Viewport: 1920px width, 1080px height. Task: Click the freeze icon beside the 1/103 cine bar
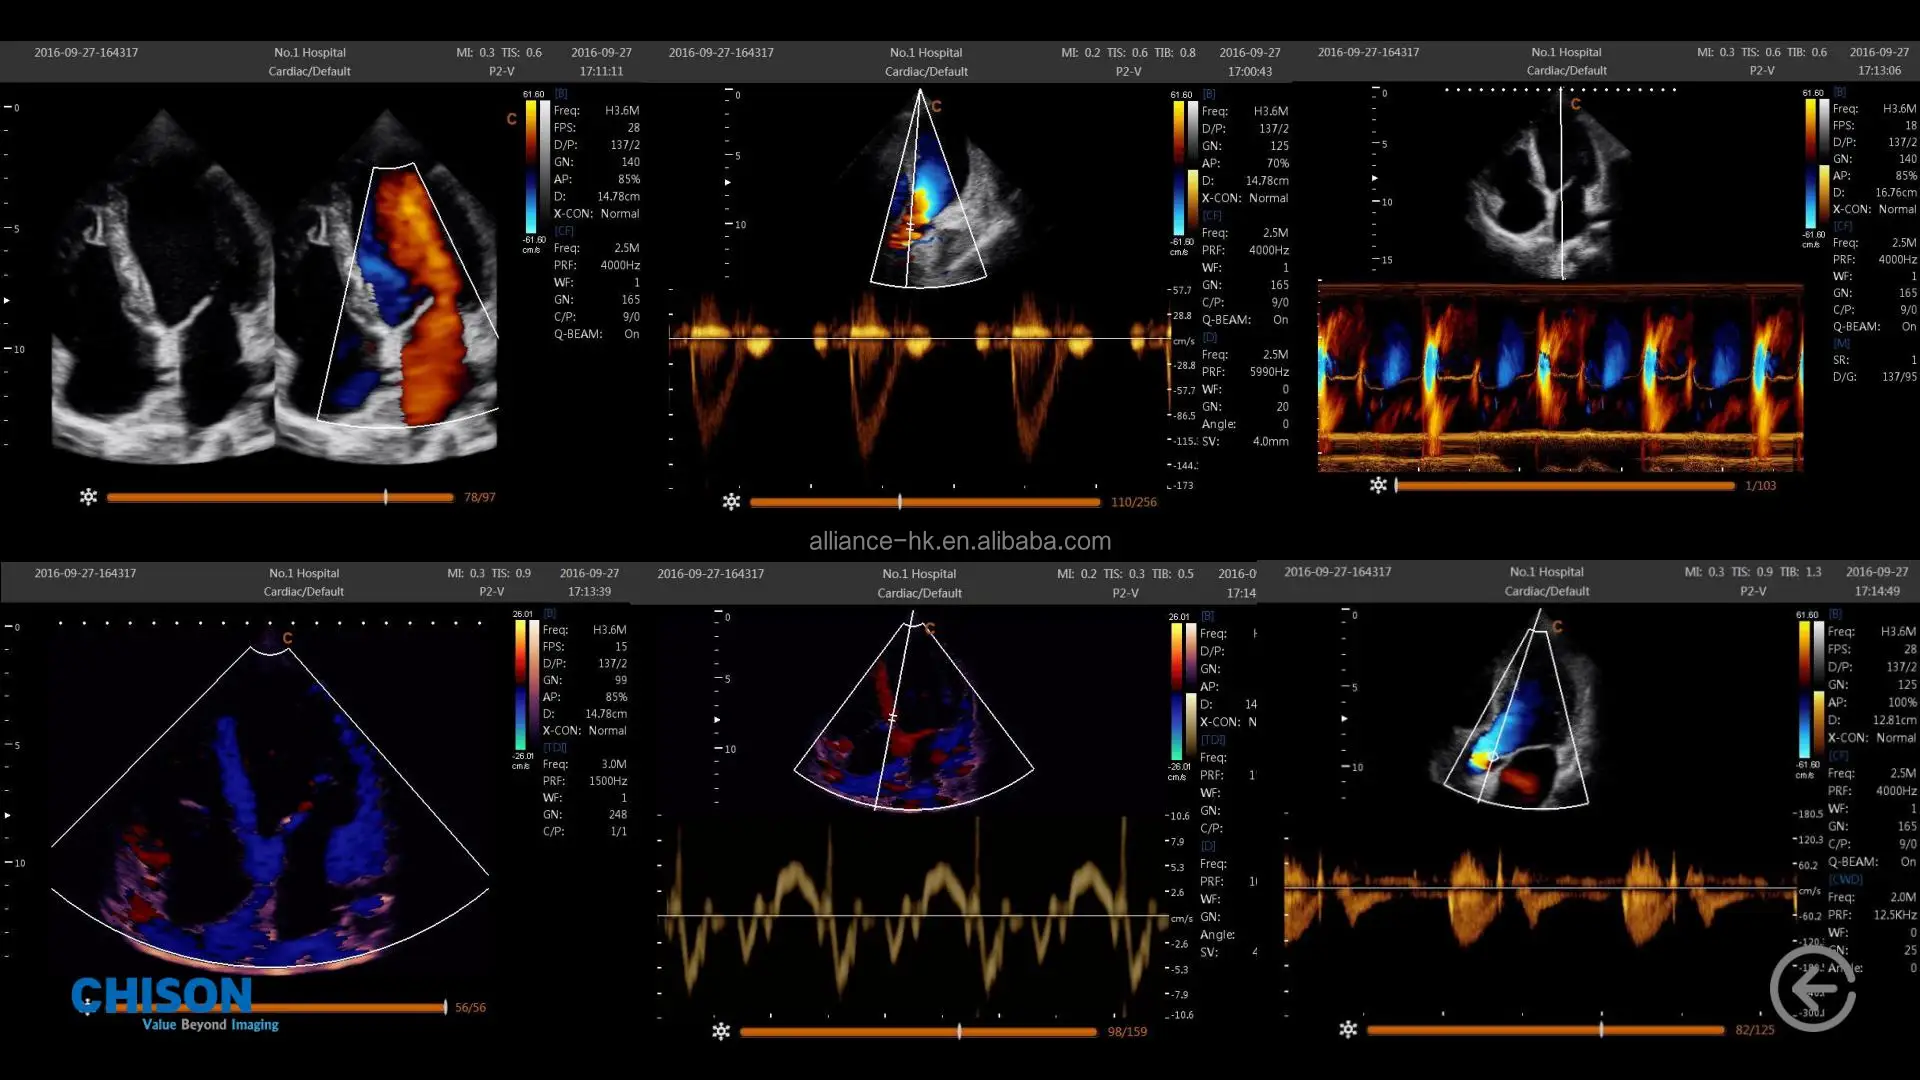(x=1378, y=485)
